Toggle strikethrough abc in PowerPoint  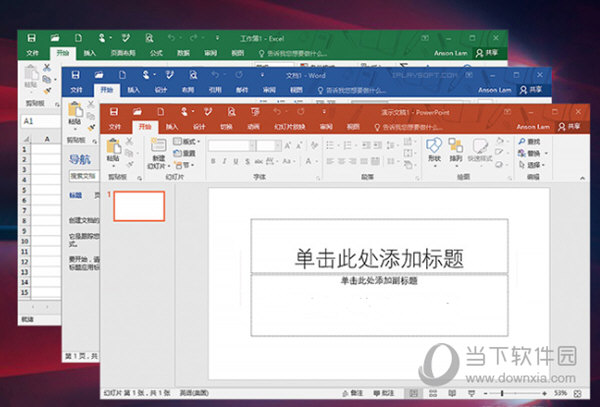click(x=259, y=161)
